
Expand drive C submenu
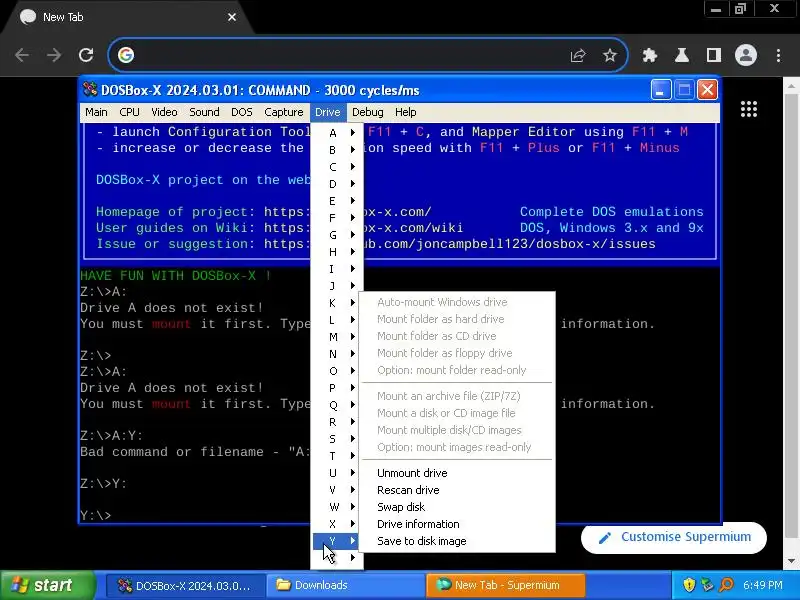click(x=337, y=167)
